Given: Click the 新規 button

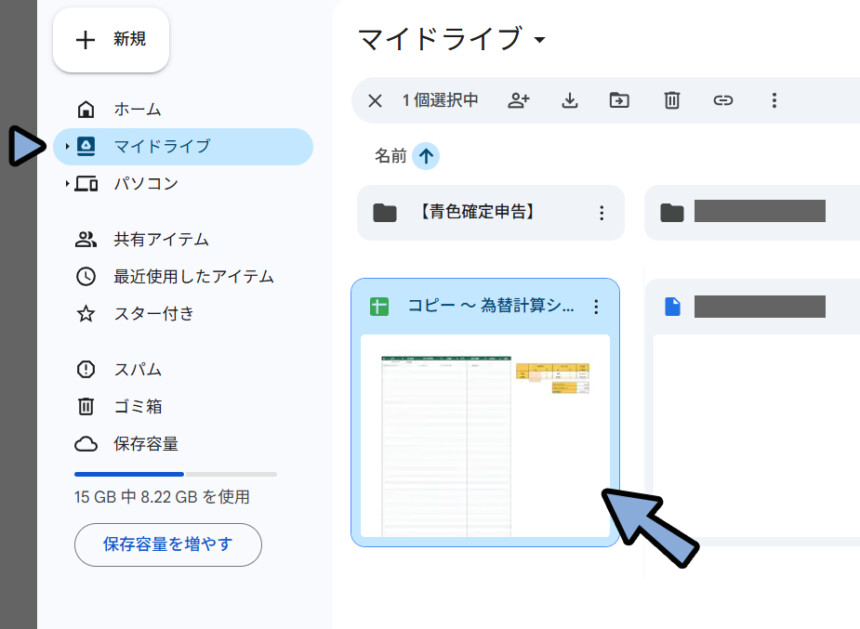Looking at the screenshot, I should [x=111, y=40].
